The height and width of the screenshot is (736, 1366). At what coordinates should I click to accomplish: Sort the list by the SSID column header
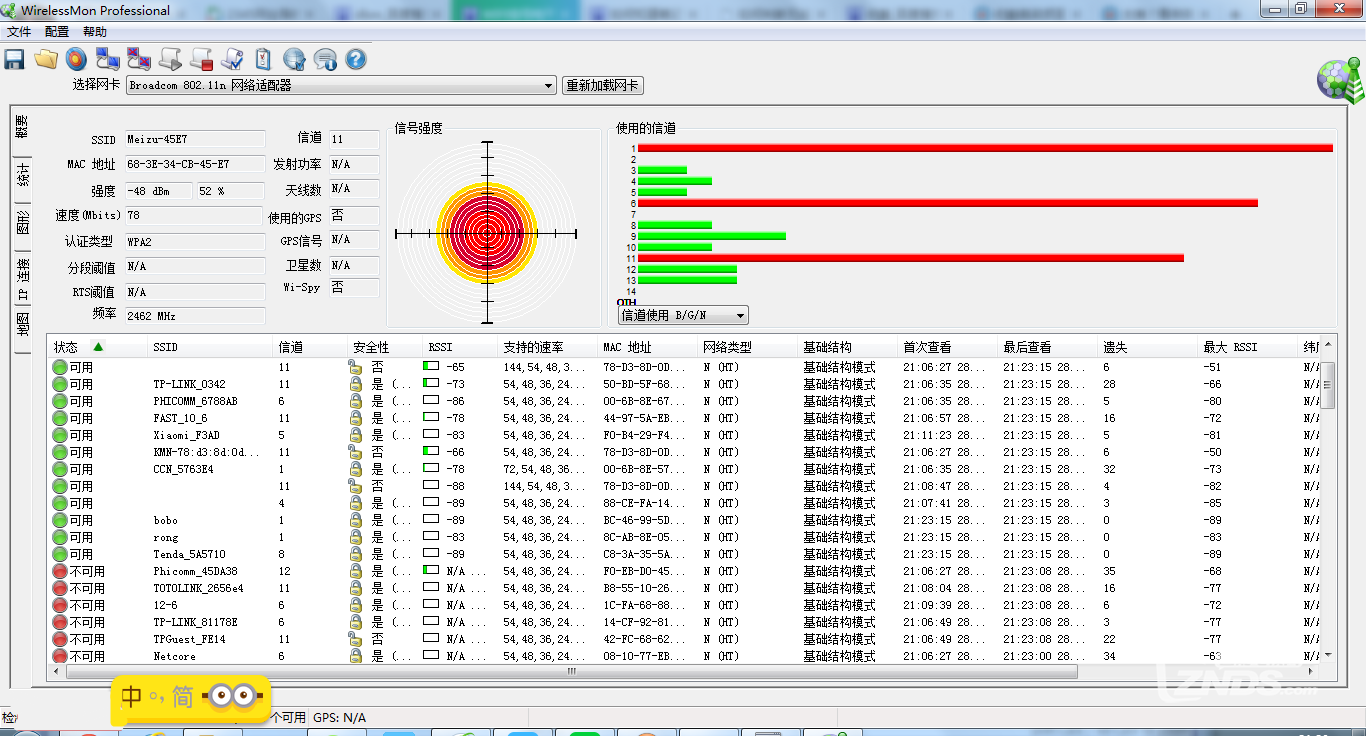[211, 347]
